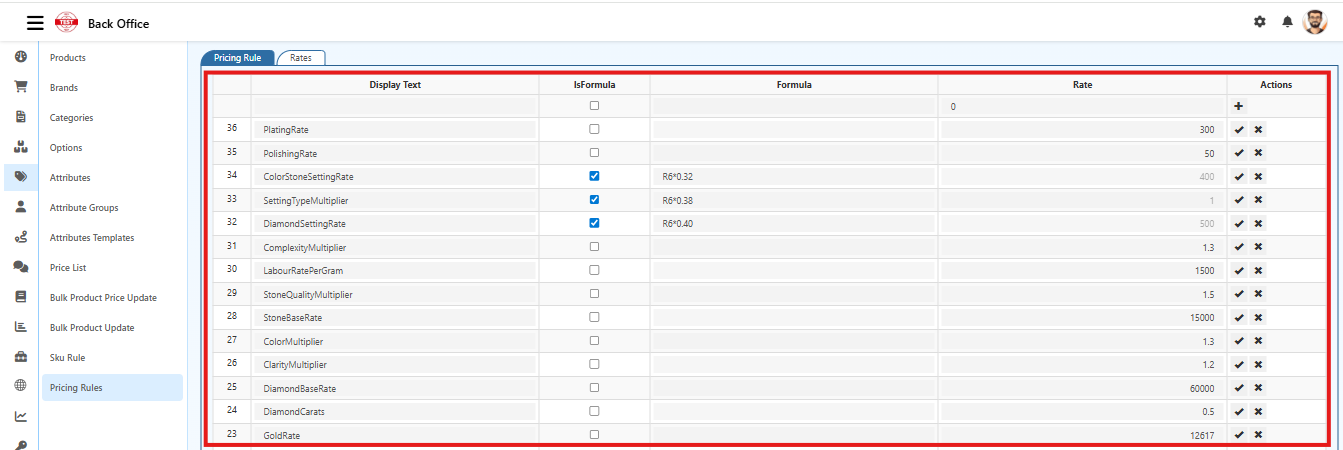Viewport: 1343px width, 450px height.
Task: Open the user profile avatar
Action: [x=1315, y=22]
